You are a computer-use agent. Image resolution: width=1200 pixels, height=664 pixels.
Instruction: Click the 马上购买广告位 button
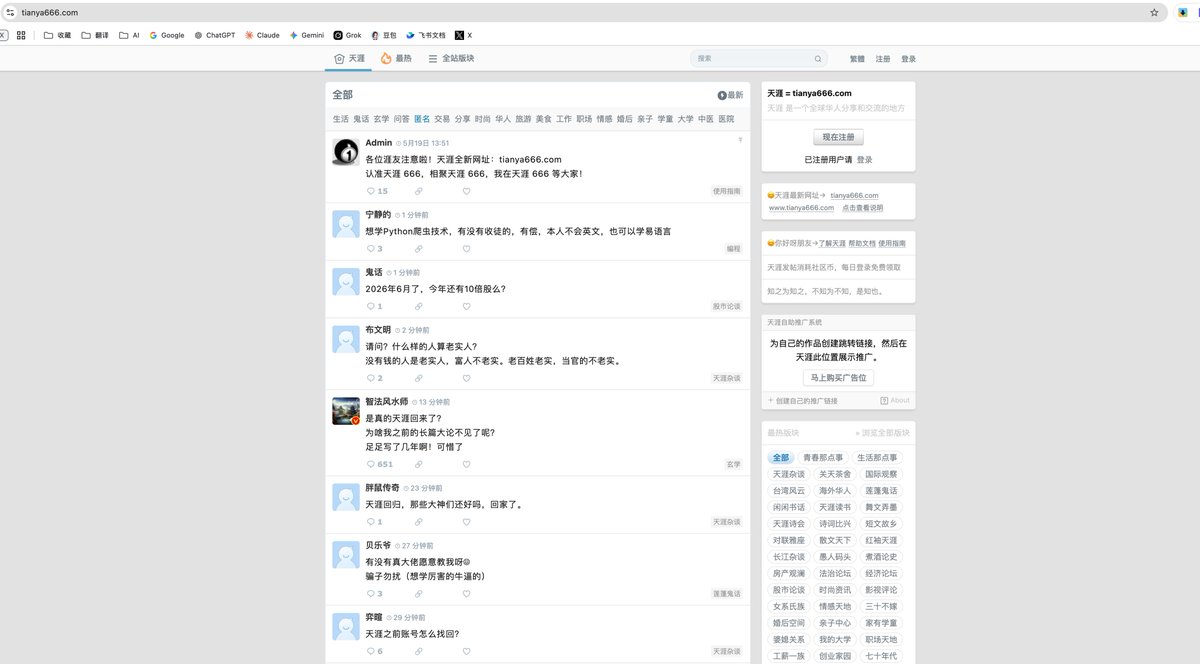point(838,378)
